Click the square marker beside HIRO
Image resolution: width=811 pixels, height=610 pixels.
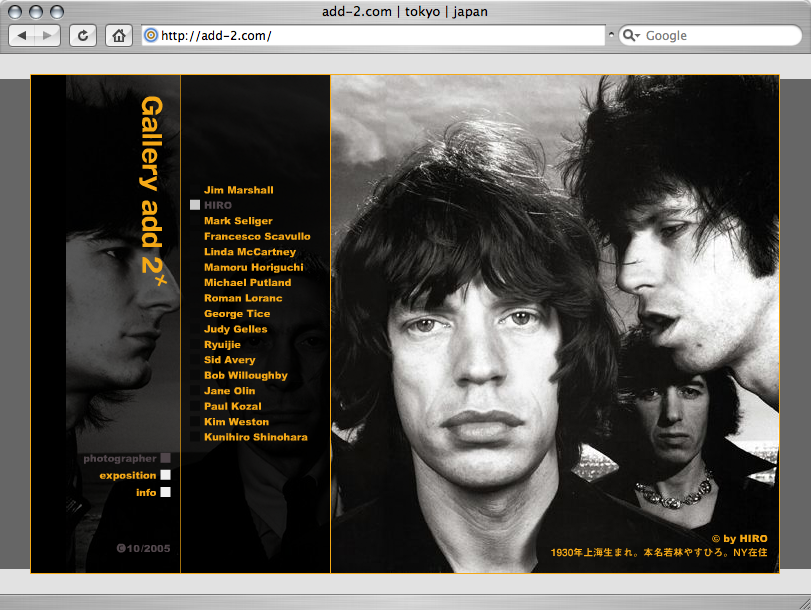tap(195, 205)
